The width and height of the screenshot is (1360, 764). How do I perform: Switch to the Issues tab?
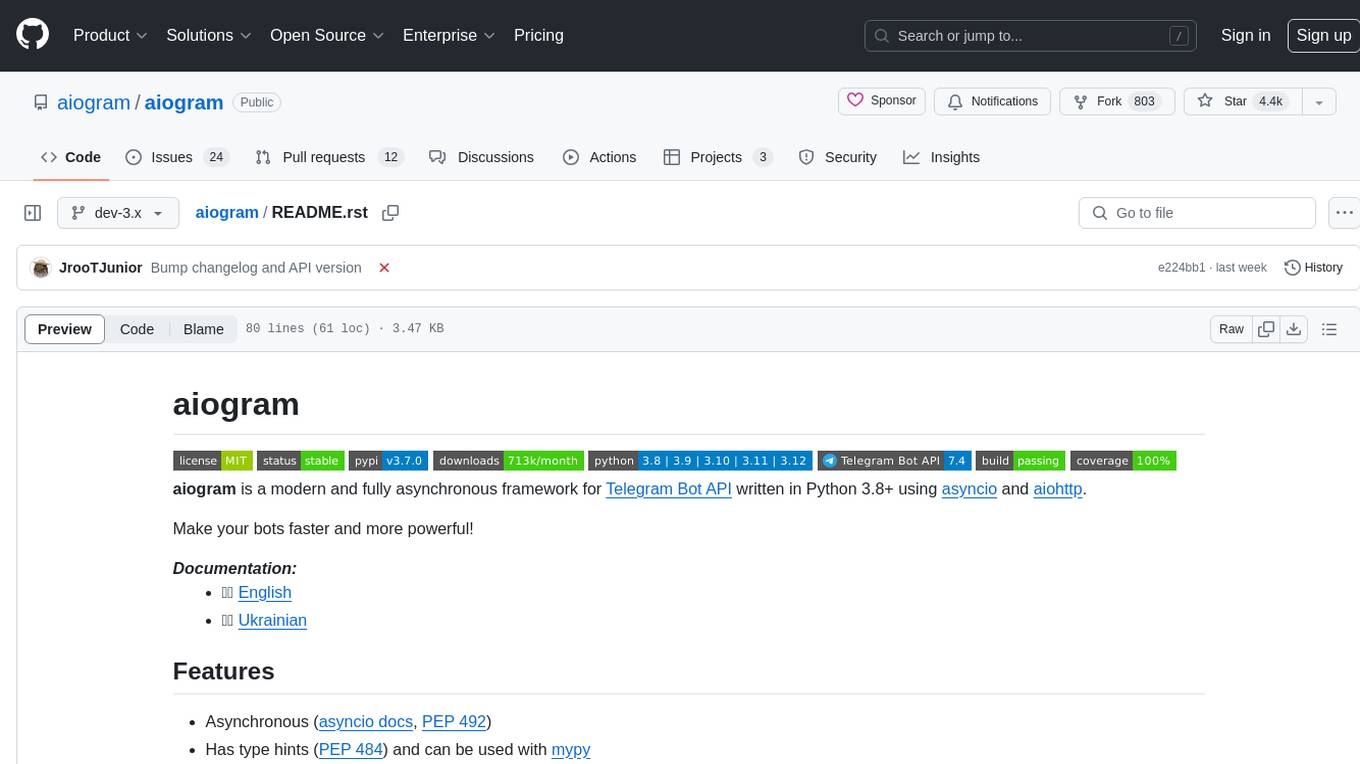[x=177, y=157]
